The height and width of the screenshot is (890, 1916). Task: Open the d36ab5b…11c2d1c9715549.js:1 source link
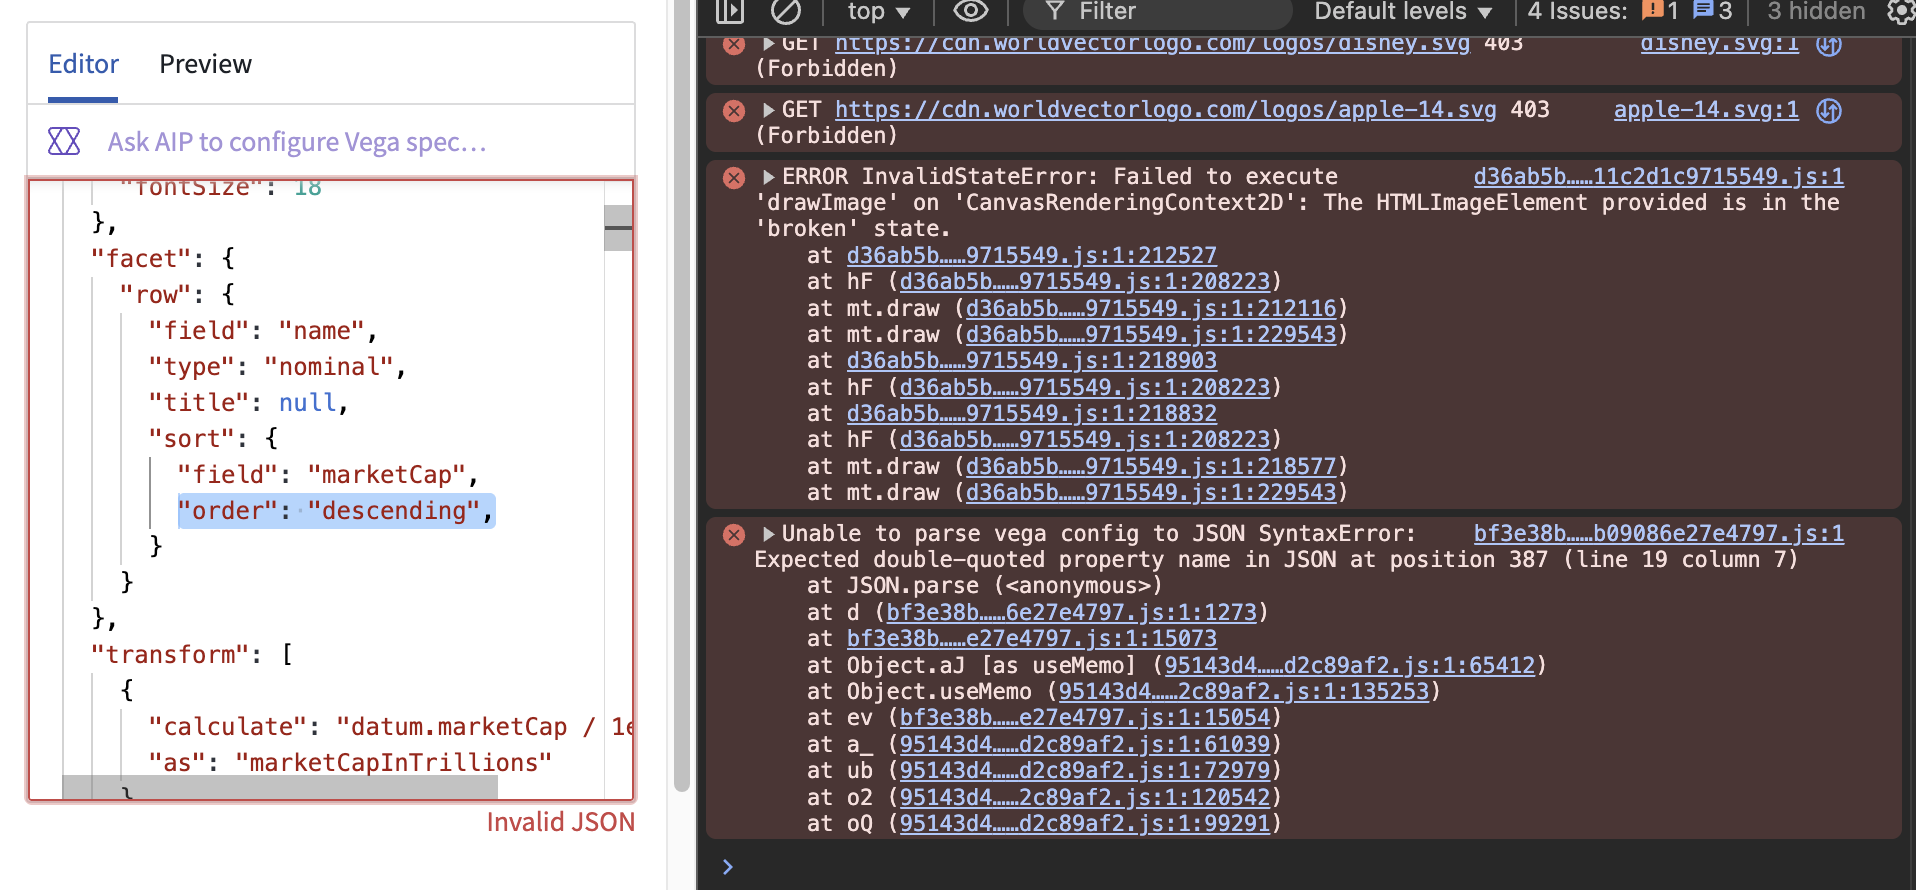pos(1659,177)
